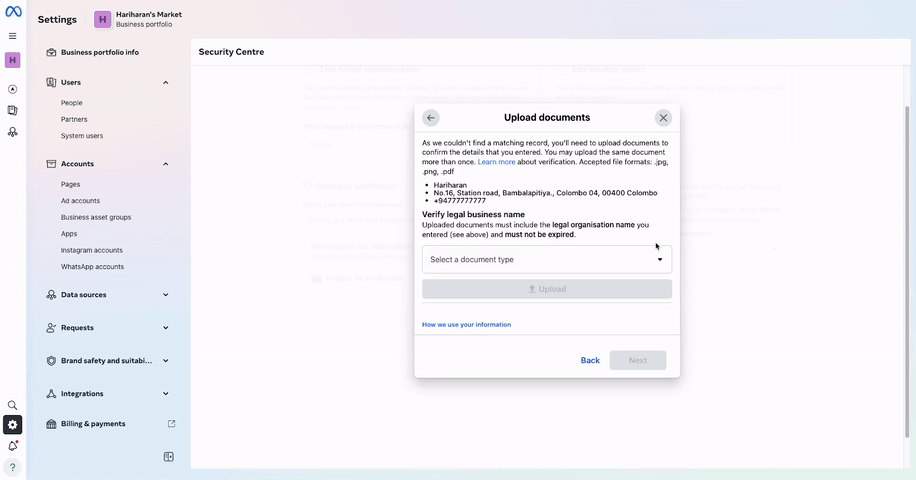Click the Accounts section icon

pyautogui.click(x=51, y=164)
